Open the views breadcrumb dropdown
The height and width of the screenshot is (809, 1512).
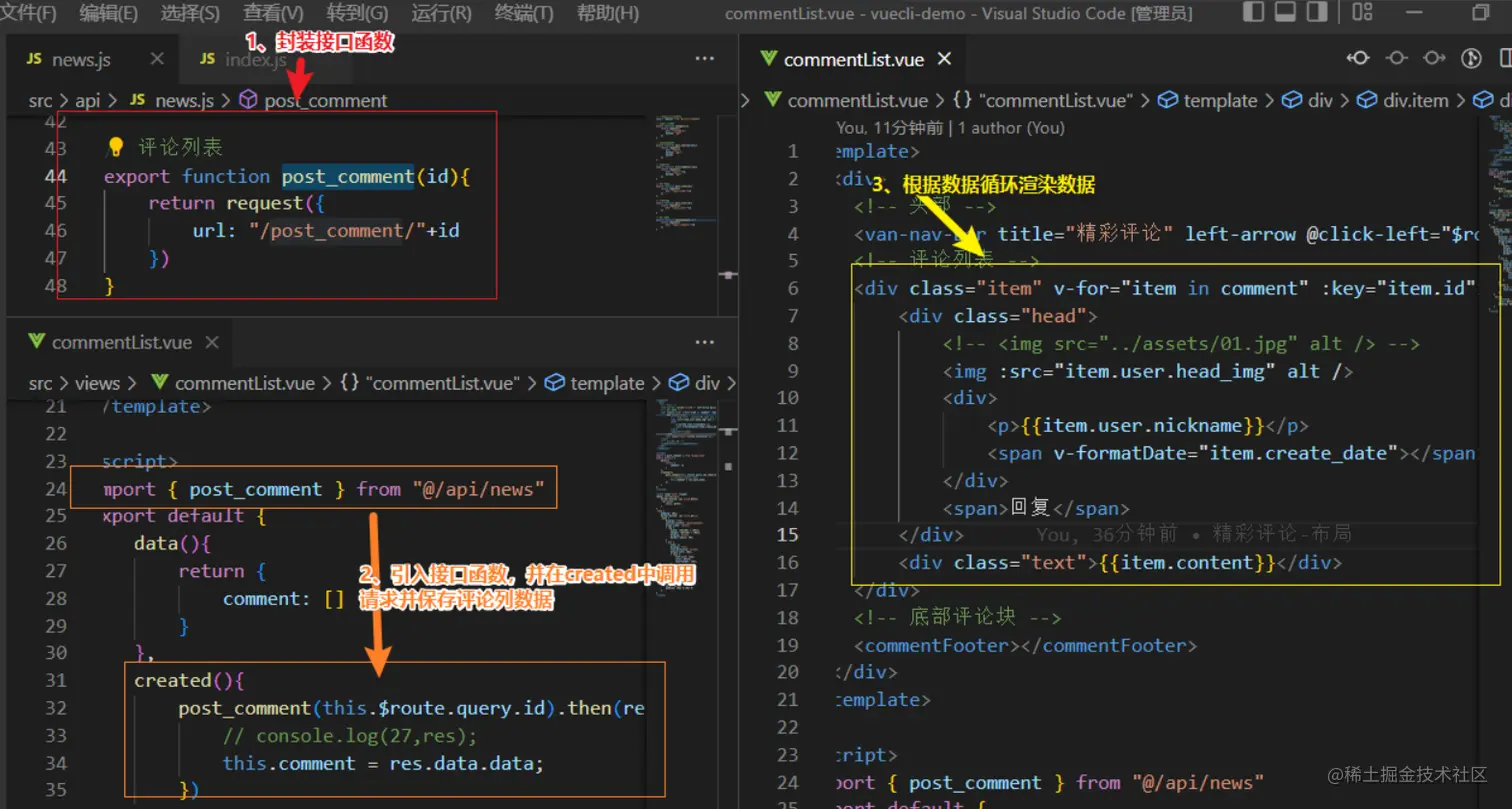(97, 383)
